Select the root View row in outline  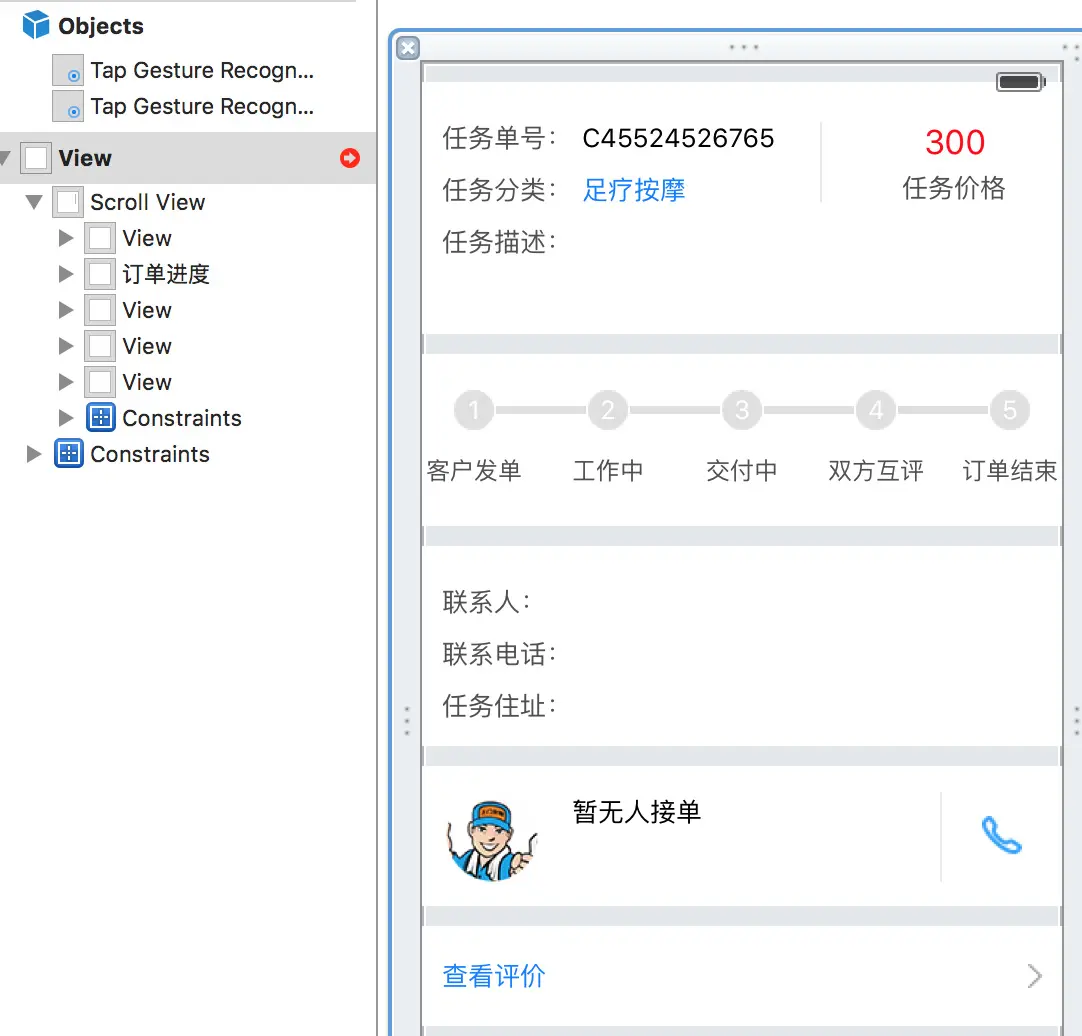[x=188, y=158]
